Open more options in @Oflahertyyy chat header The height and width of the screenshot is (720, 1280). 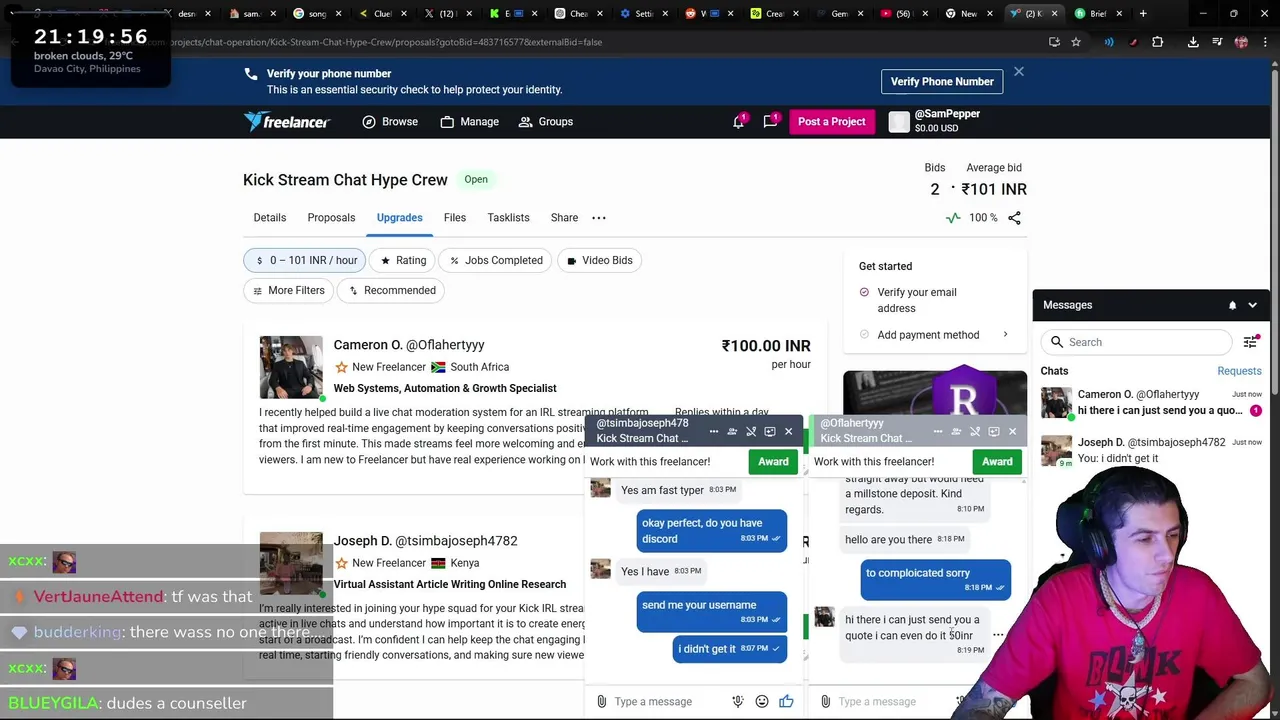pos(937,431)
